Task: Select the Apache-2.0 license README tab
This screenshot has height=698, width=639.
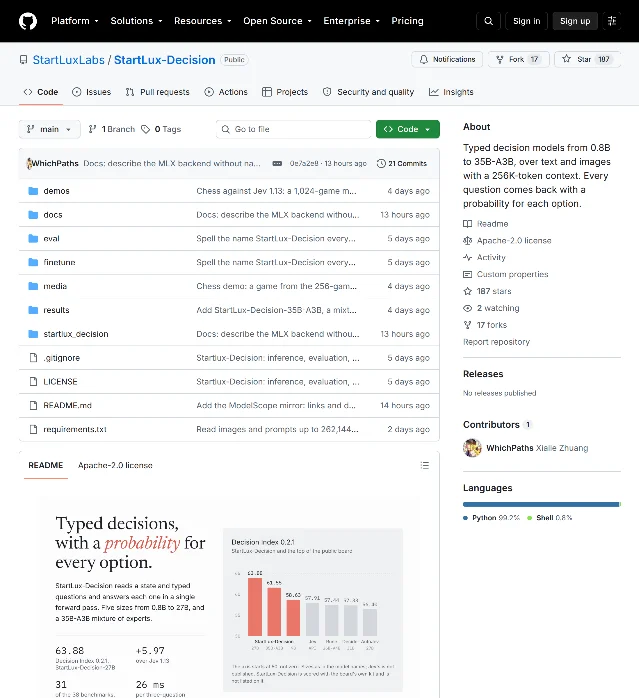Action: point(115,465)
